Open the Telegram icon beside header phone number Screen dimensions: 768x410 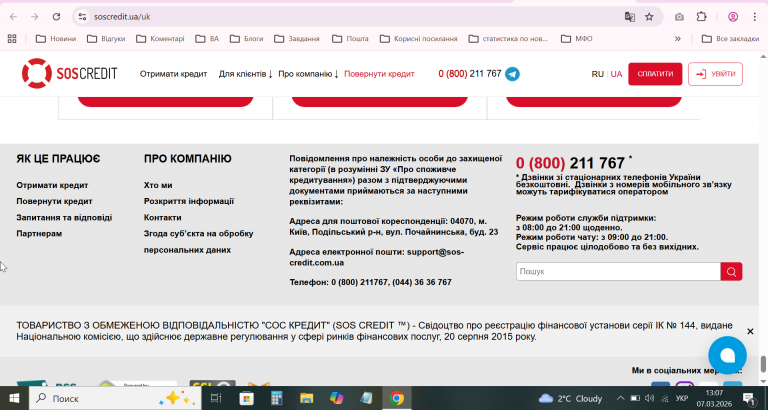512,74
